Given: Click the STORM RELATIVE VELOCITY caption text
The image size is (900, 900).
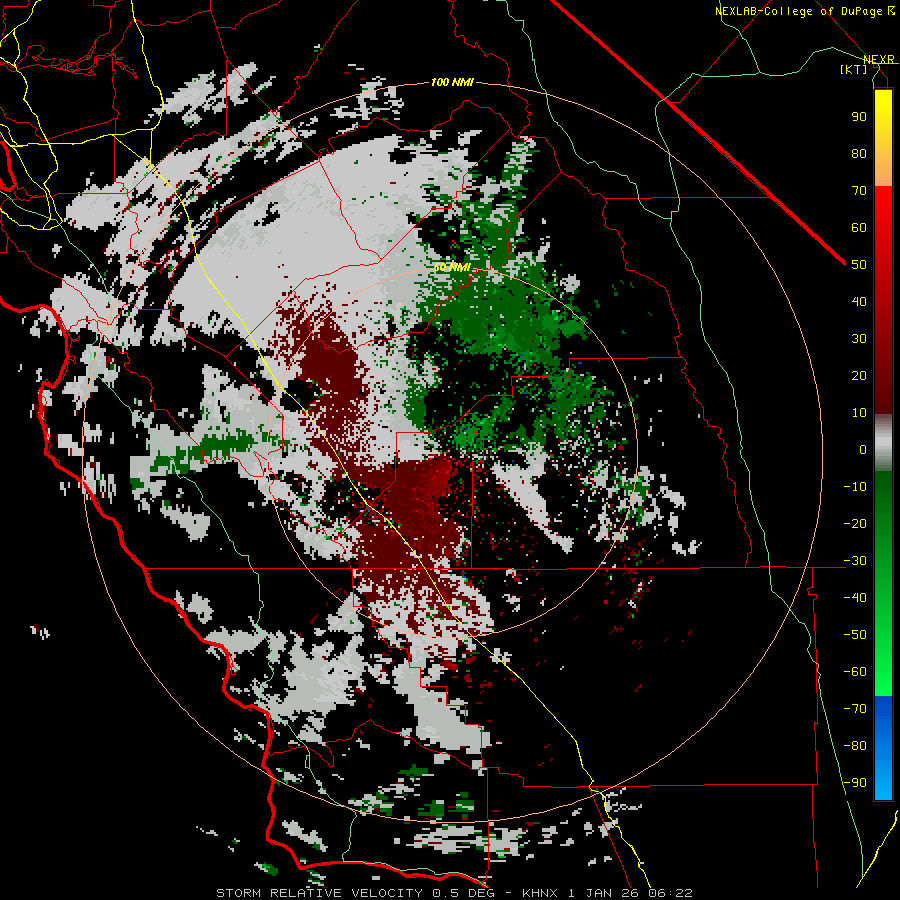Looking at the screenshot, I should coord(319,893).
